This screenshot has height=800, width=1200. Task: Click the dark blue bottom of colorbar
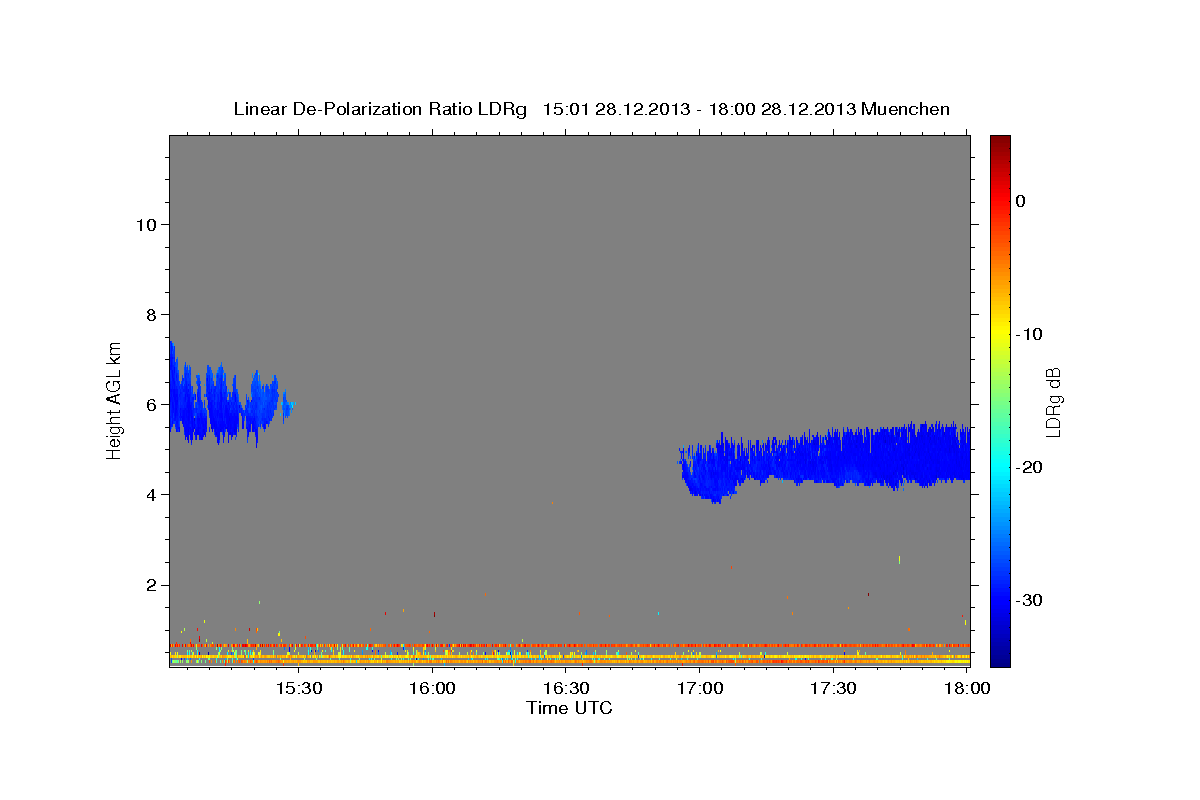(x=1000, y=655)
